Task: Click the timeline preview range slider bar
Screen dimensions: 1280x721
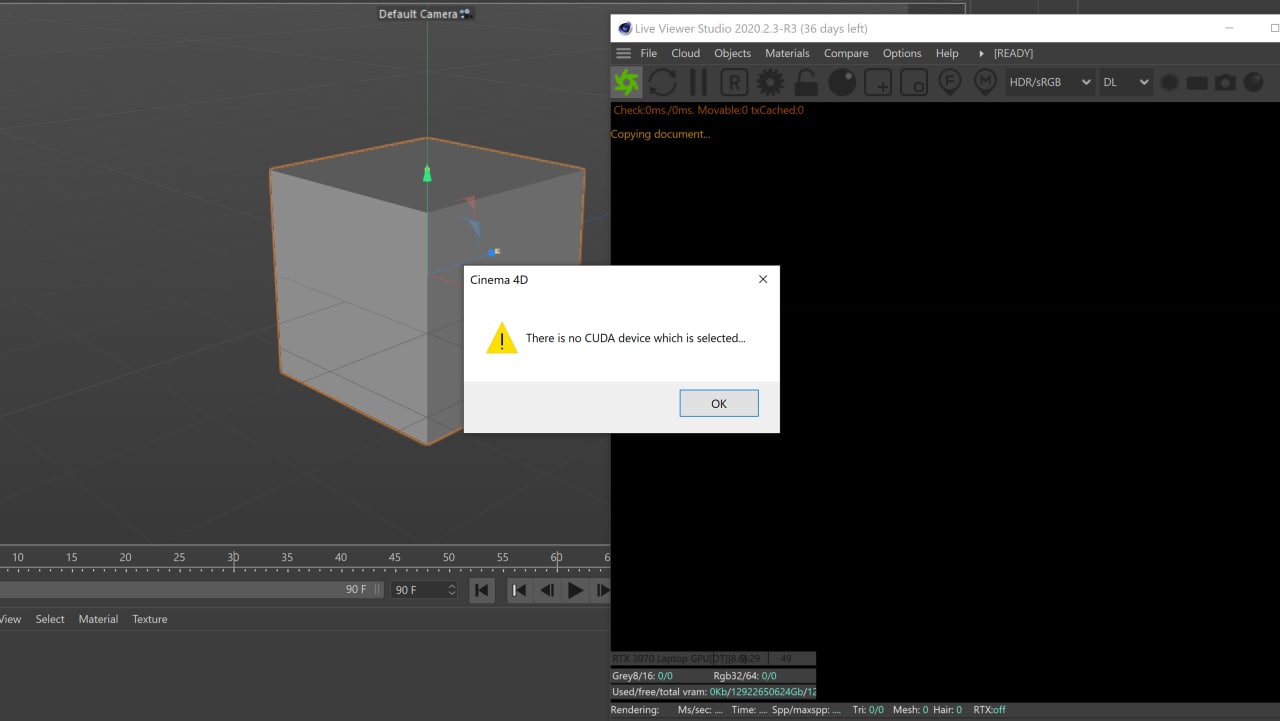Action: coord(190,590)
